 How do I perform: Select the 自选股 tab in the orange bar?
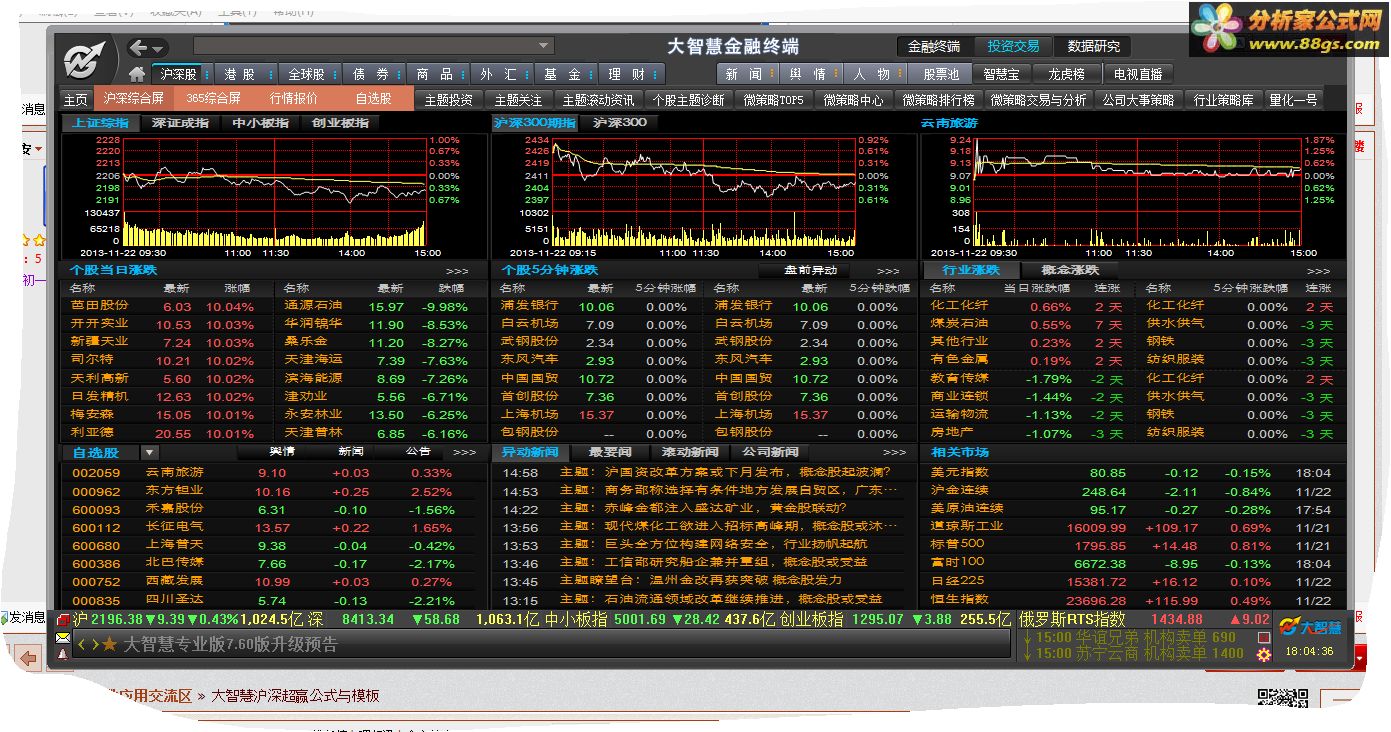(373, 99)
